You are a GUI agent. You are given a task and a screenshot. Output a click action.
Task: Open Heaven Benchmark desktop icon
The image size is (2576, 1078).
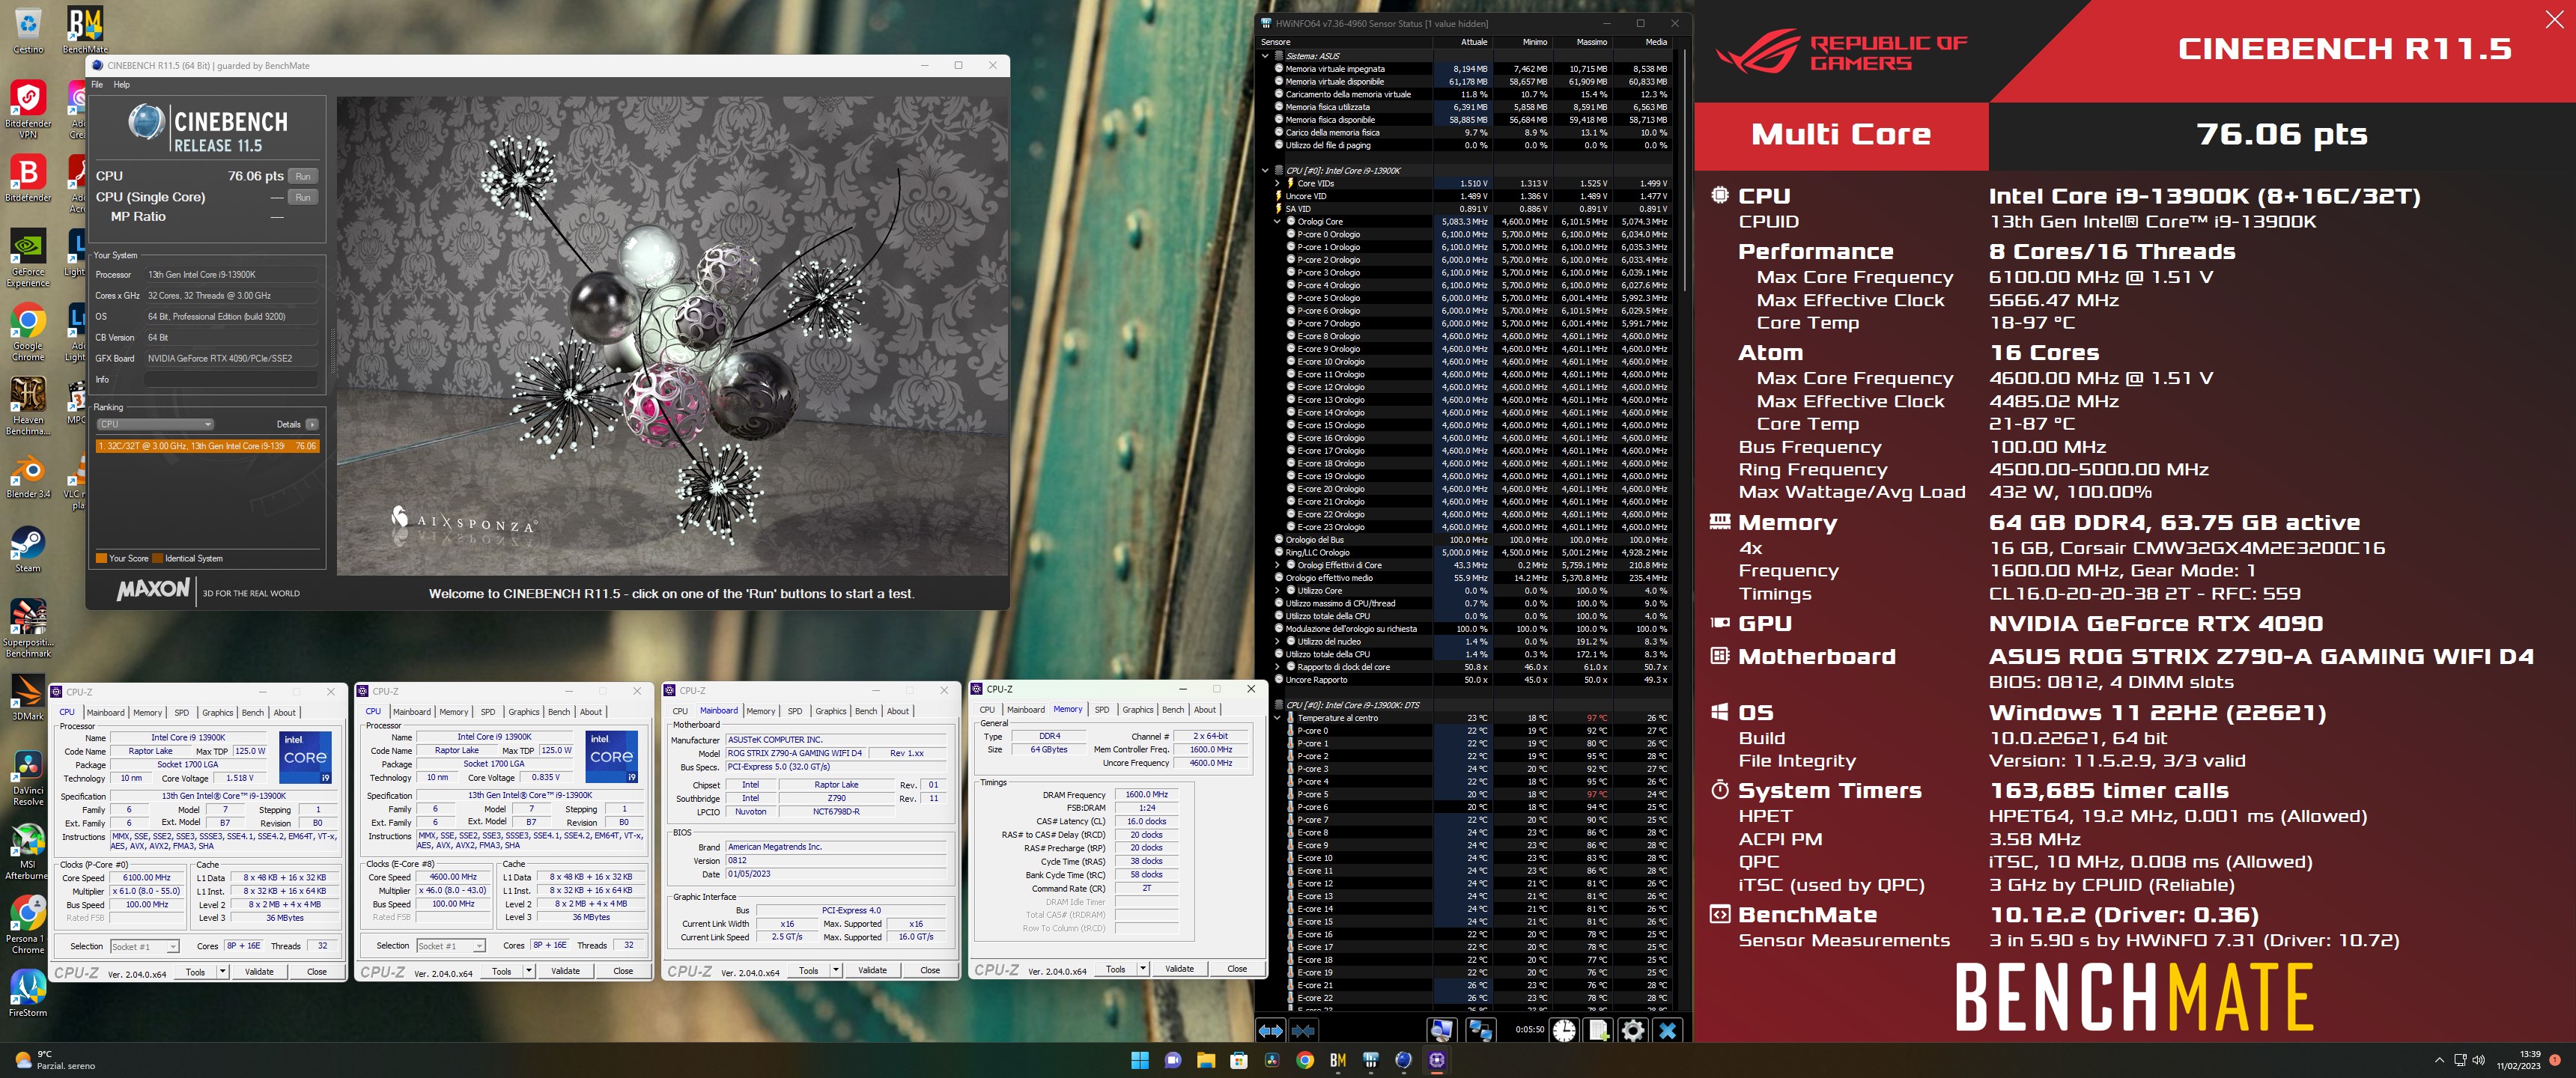[x=28, y=406]
